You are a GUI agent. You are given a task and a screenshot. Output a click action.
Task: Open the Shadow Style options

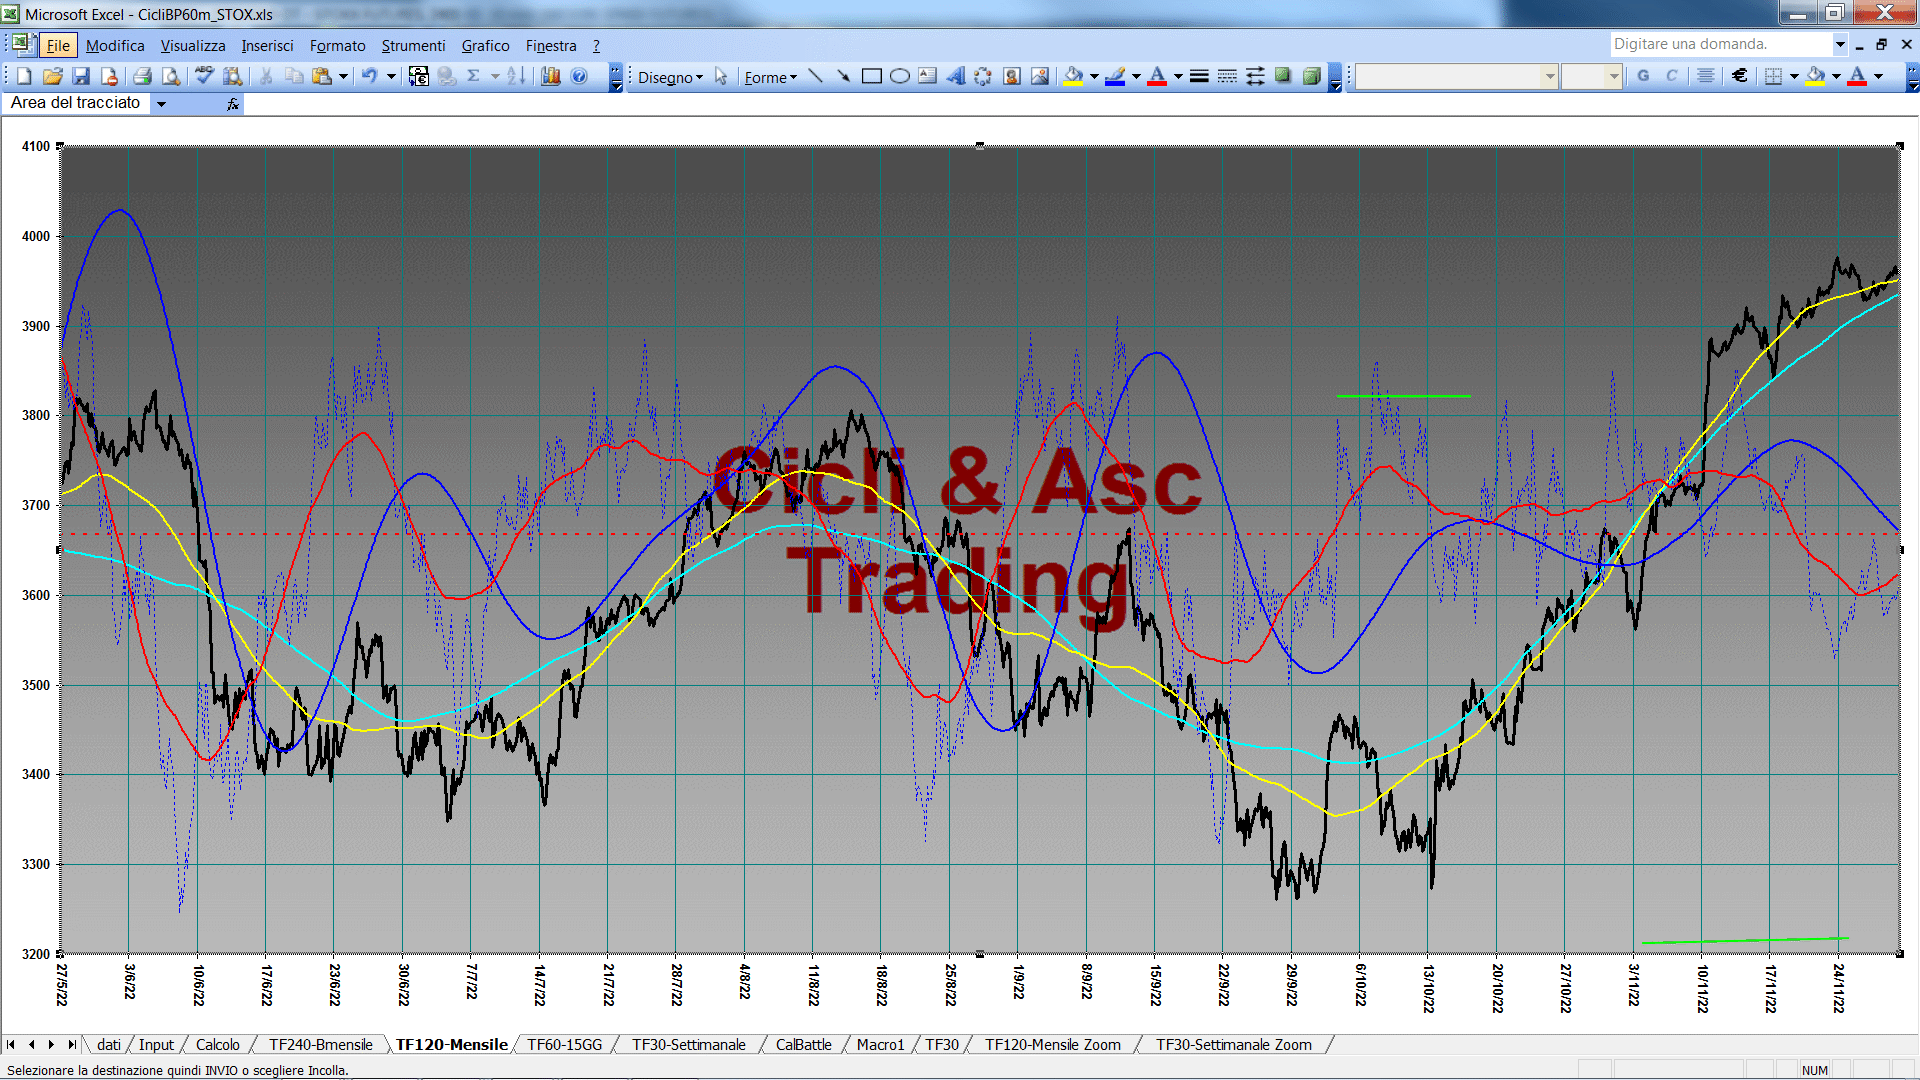tap(1283, 76)
